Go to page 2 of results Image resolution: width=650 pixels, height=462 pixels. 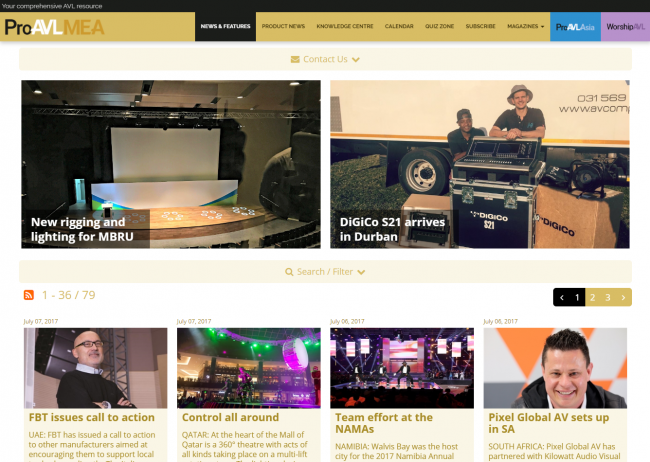592,297
